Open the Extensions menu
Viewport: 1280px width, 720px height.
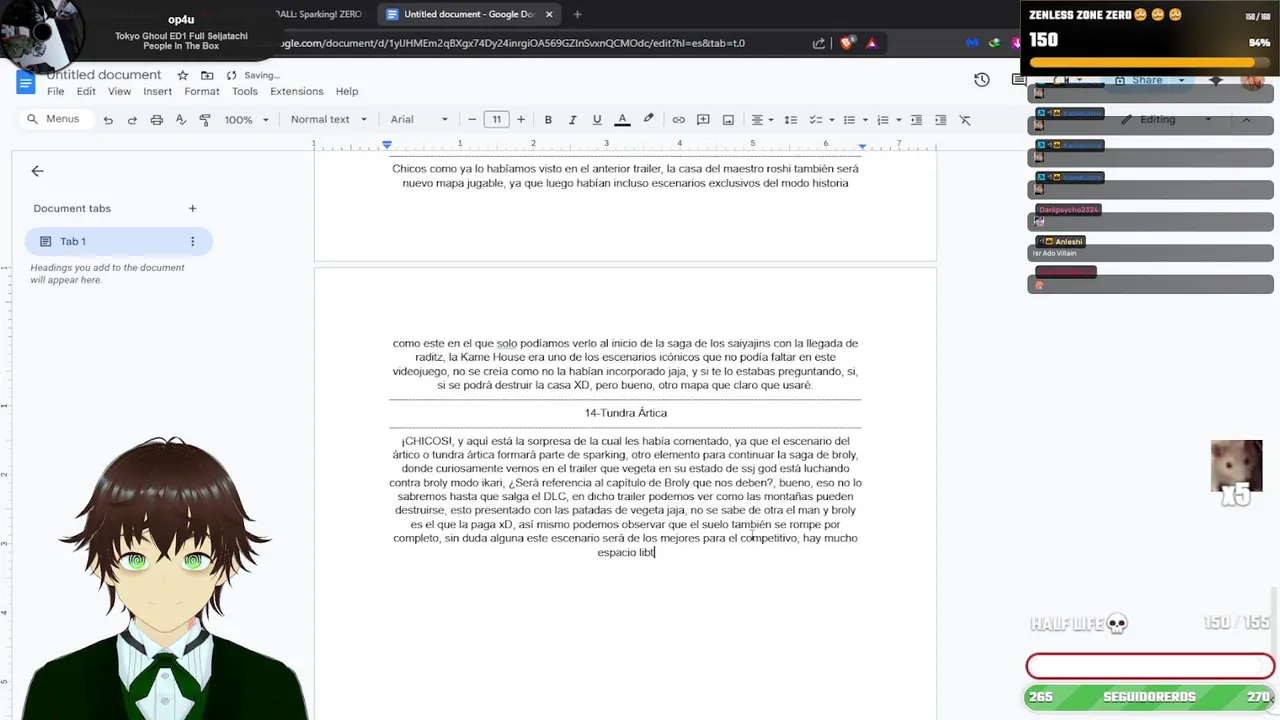296,91
